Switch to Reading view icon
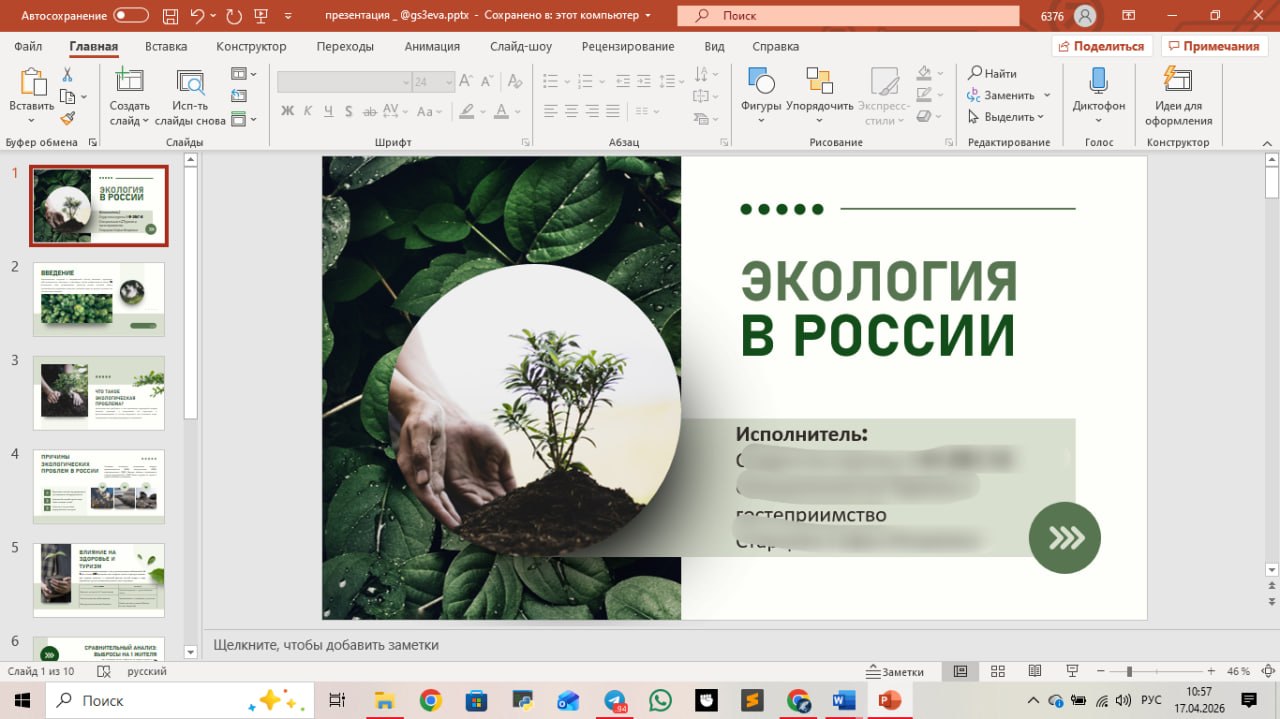Image resolution: width=1280 pixels, height=719 pixels. [x=1035, y=671]
